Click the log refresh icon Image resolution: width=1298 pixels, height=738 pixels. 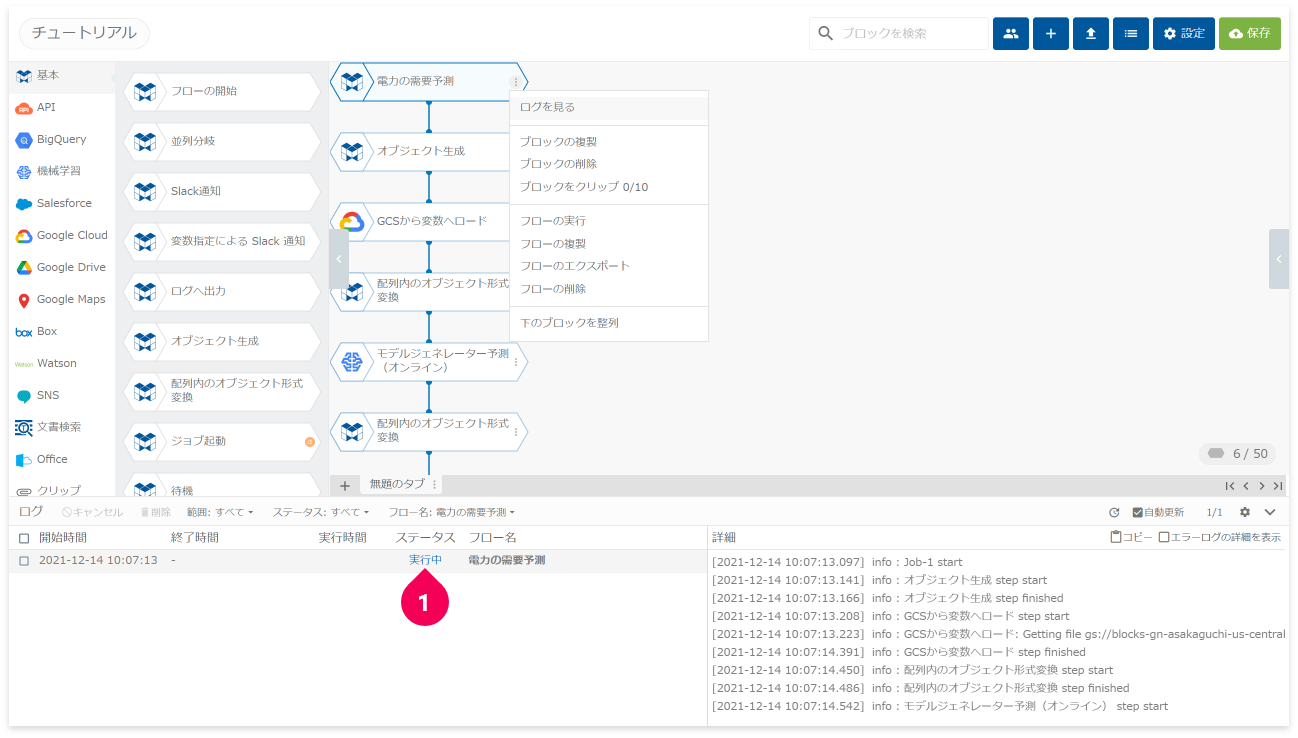1114,512
